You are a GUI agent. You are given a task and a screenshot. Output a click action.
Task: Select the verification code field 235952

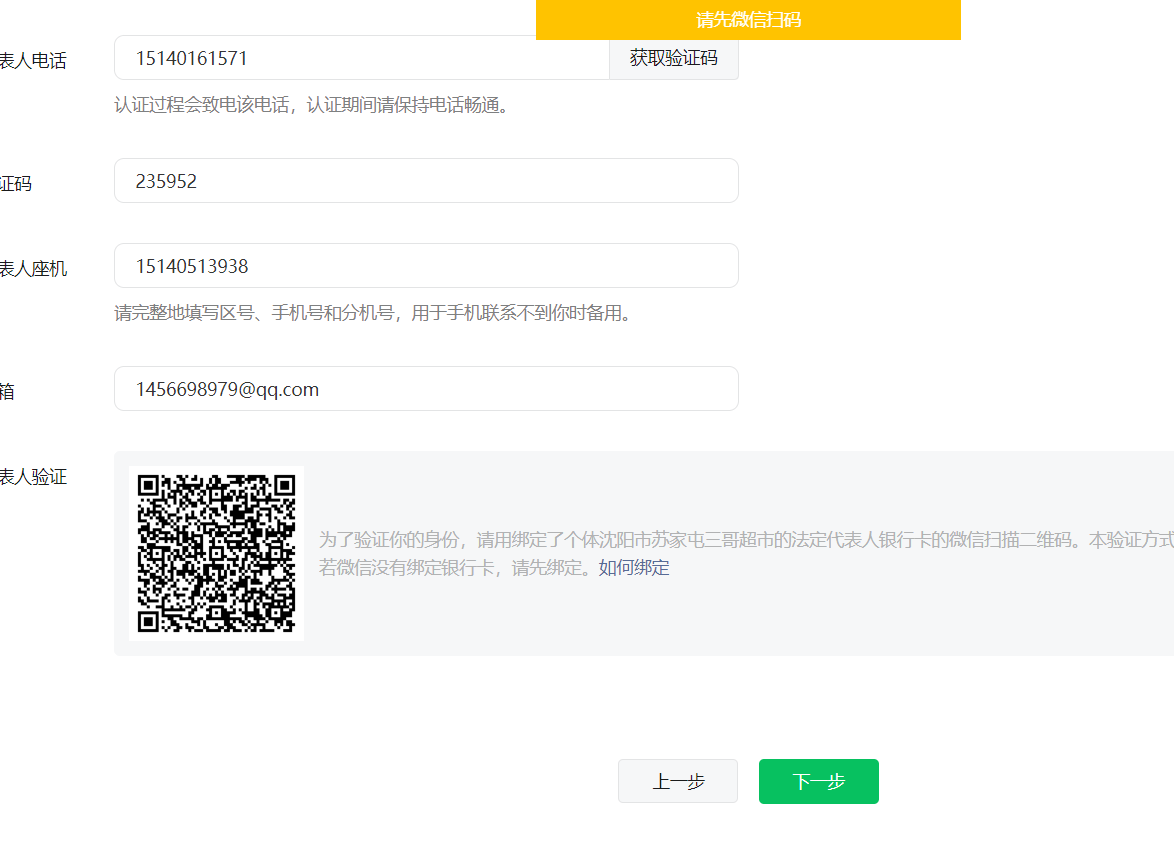click(x=426, y=180)
